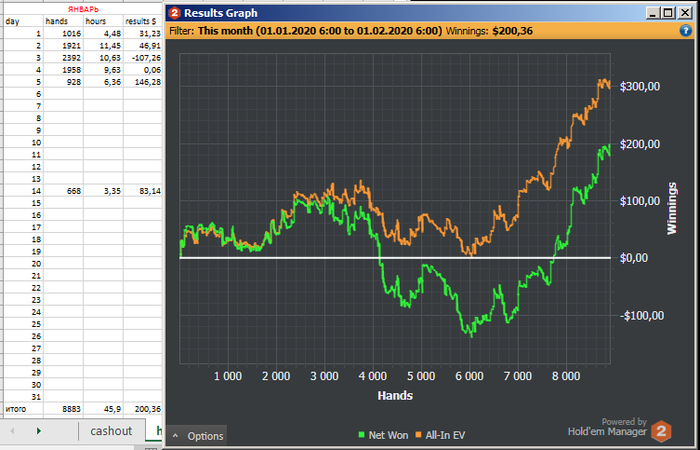The width and height of the screenshot is (700, 450).
Task: Select cell with hands value 1921
Action: 63,46
